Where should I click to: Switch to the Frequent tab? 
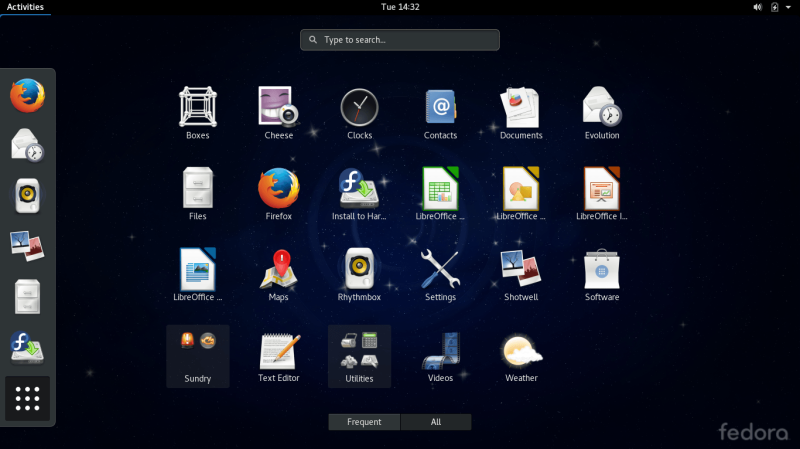coord(364,422)
